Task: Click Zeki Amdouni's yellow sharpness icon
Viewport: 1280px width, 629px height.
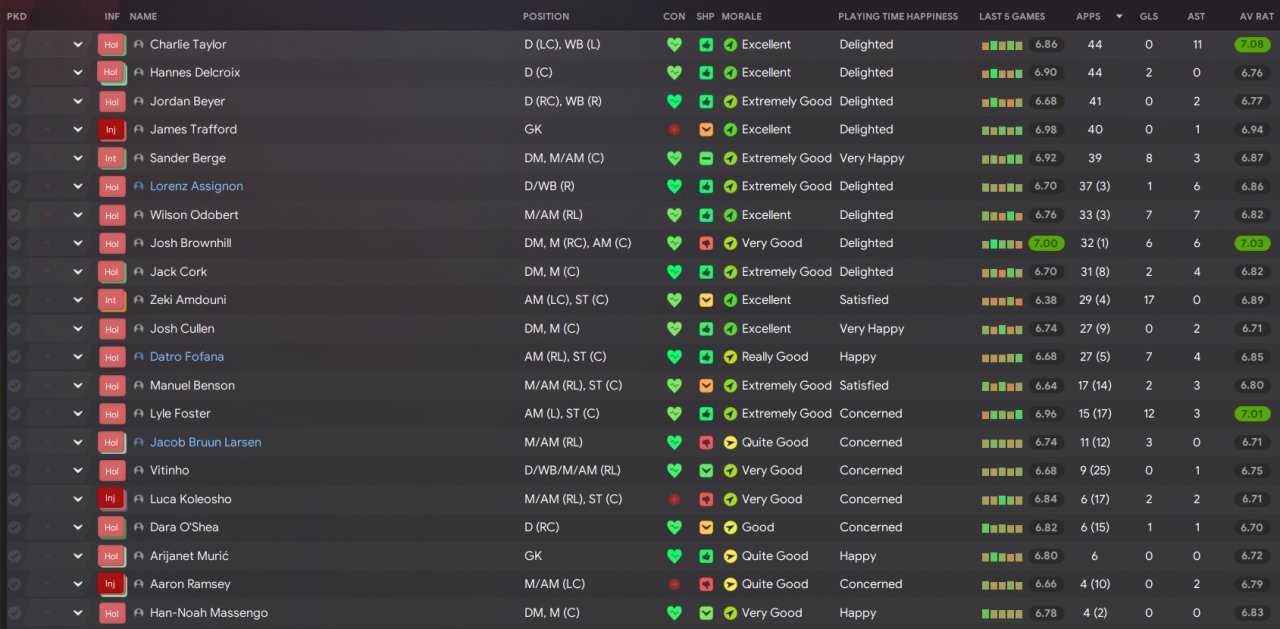Action: click(706, 300)
